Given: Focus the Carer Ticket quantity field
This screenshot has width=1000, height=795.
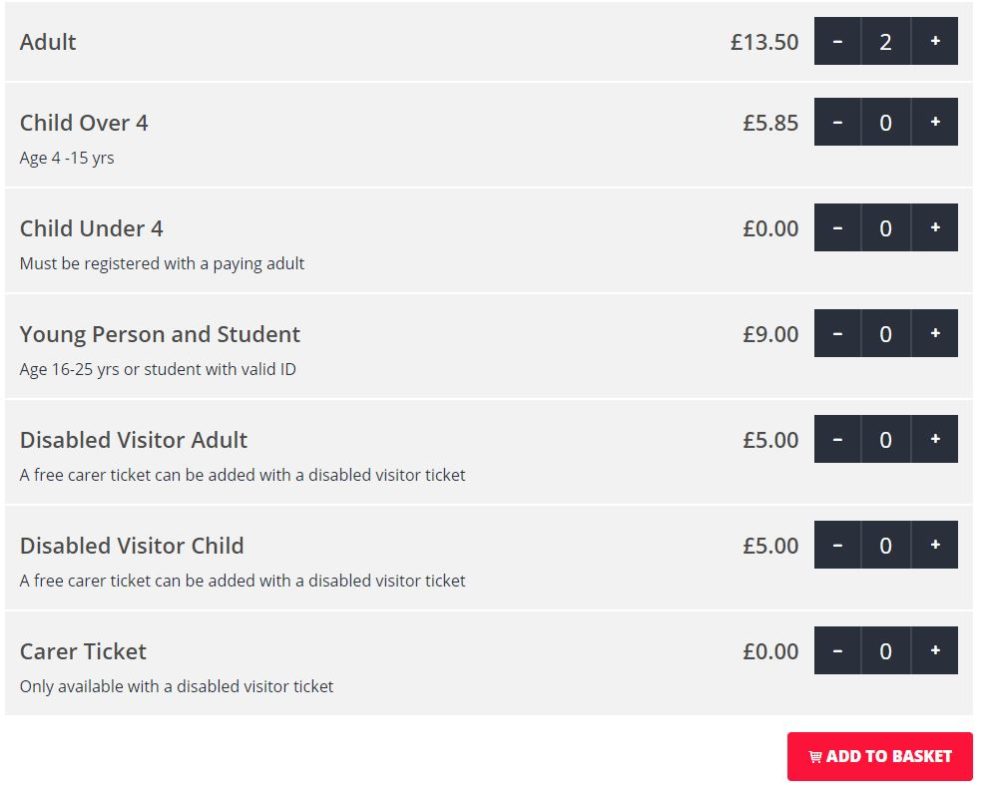Looking at the screenshot, I should point(886,651).
